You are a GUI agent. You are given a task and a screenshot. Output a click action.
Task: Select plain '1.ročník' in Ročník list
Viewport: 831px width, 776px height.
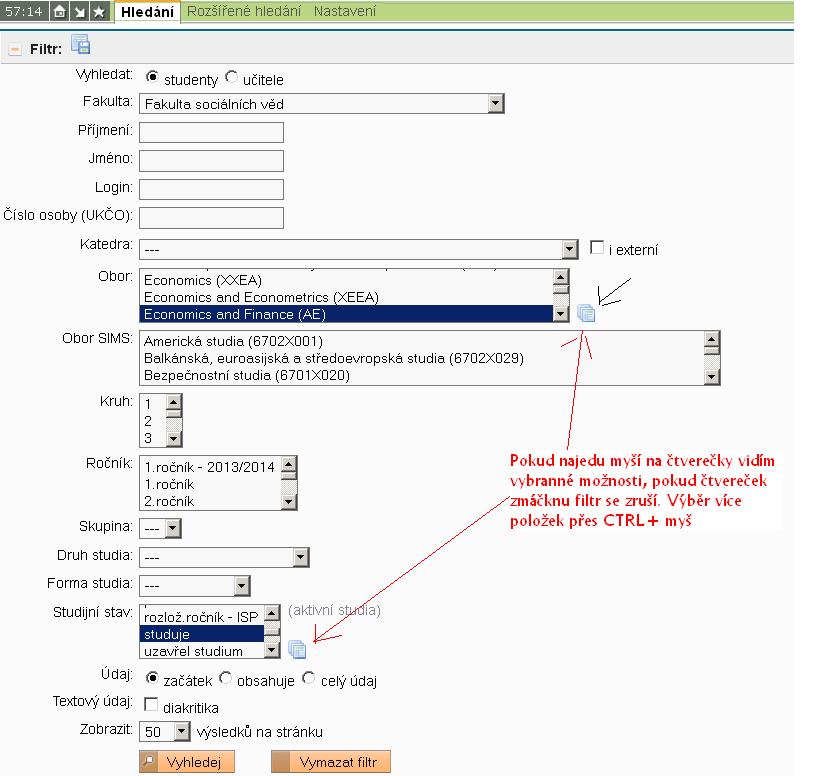tap(211, 484)
